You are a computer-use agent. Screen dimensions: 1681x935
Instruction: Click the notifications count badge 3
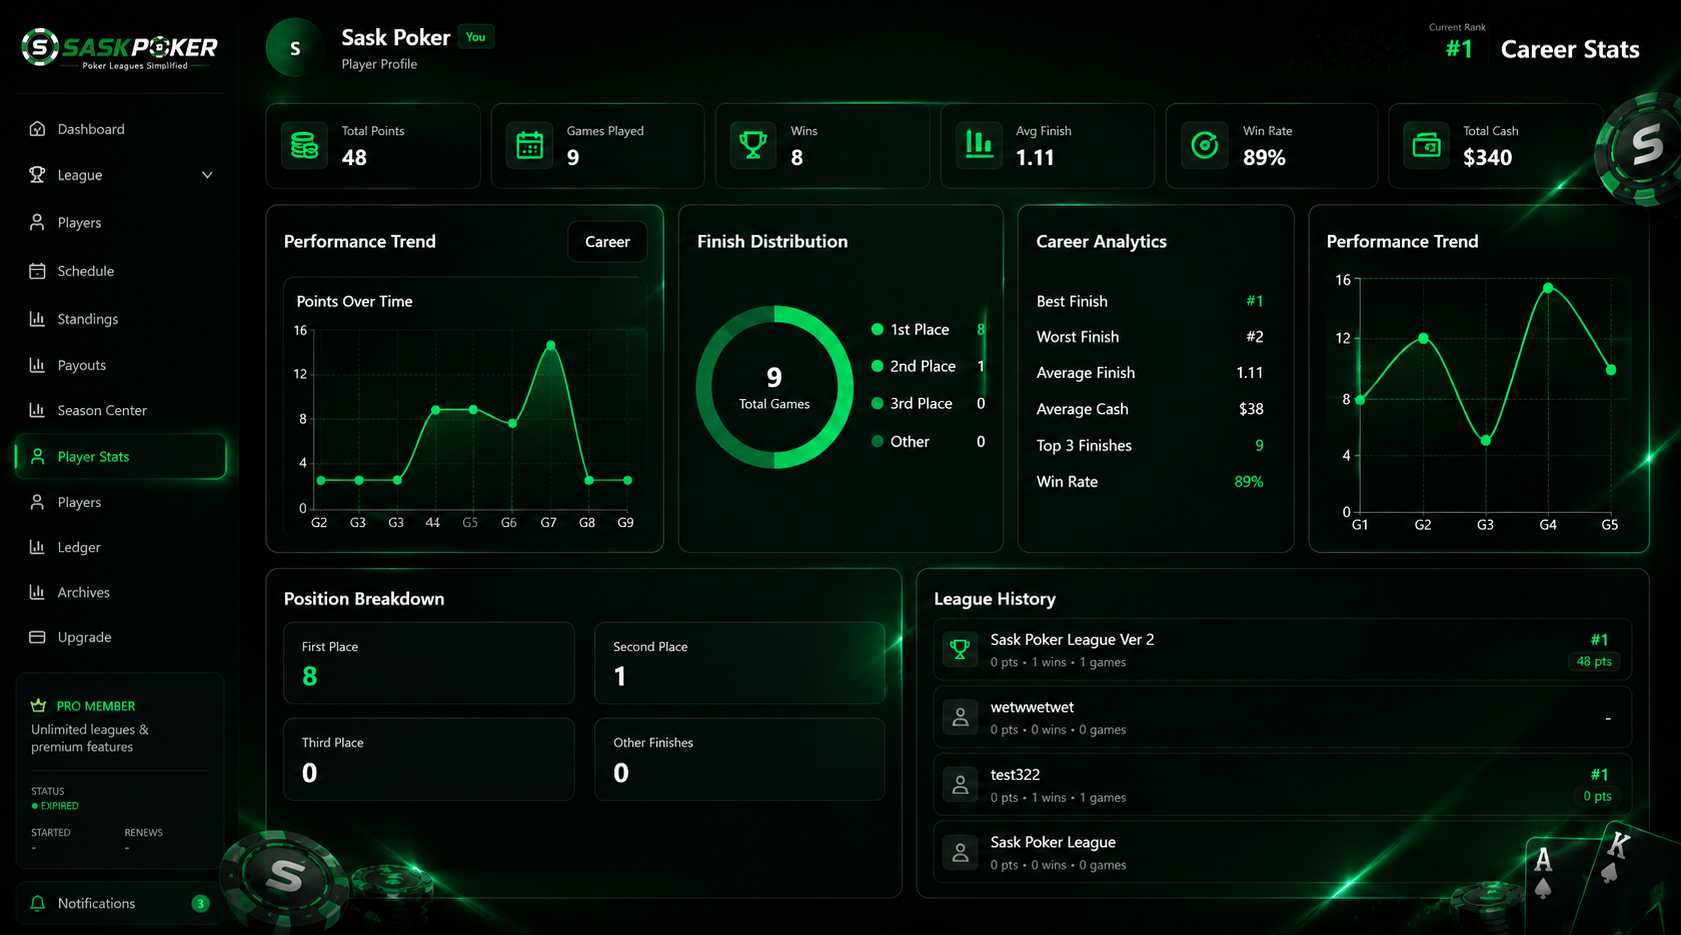point(200,903)
